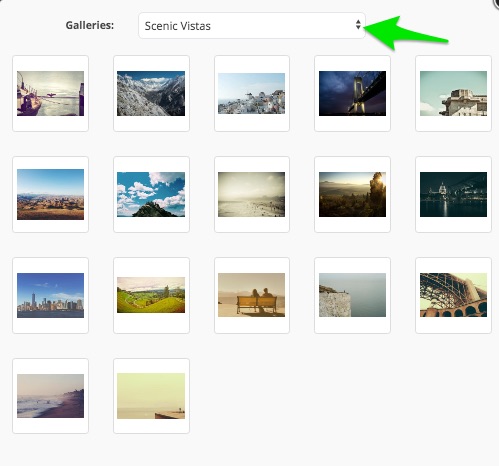This screenshot has height=466, width=499.
Task: Select the couple on bench thumbnail
Action: [x=252, y=295]
